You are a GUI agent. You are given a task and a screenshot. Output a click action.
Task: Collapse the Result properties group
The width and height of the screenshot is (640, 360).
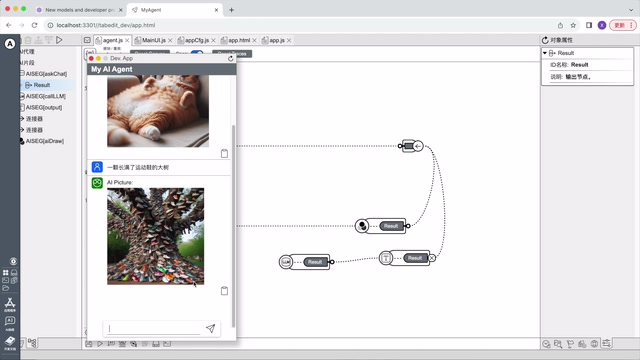pyautogui.click(x=544, y=53)
